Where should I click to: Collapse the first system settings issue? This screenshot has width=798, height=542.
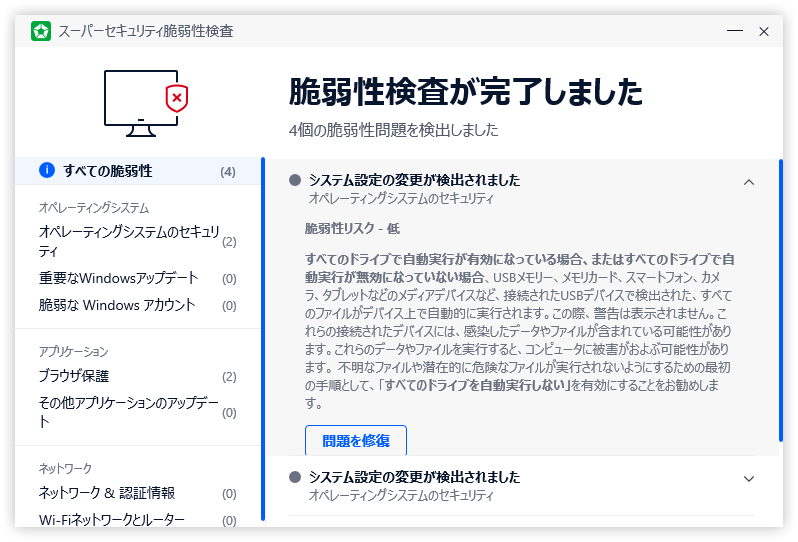(x=749, y=182)
